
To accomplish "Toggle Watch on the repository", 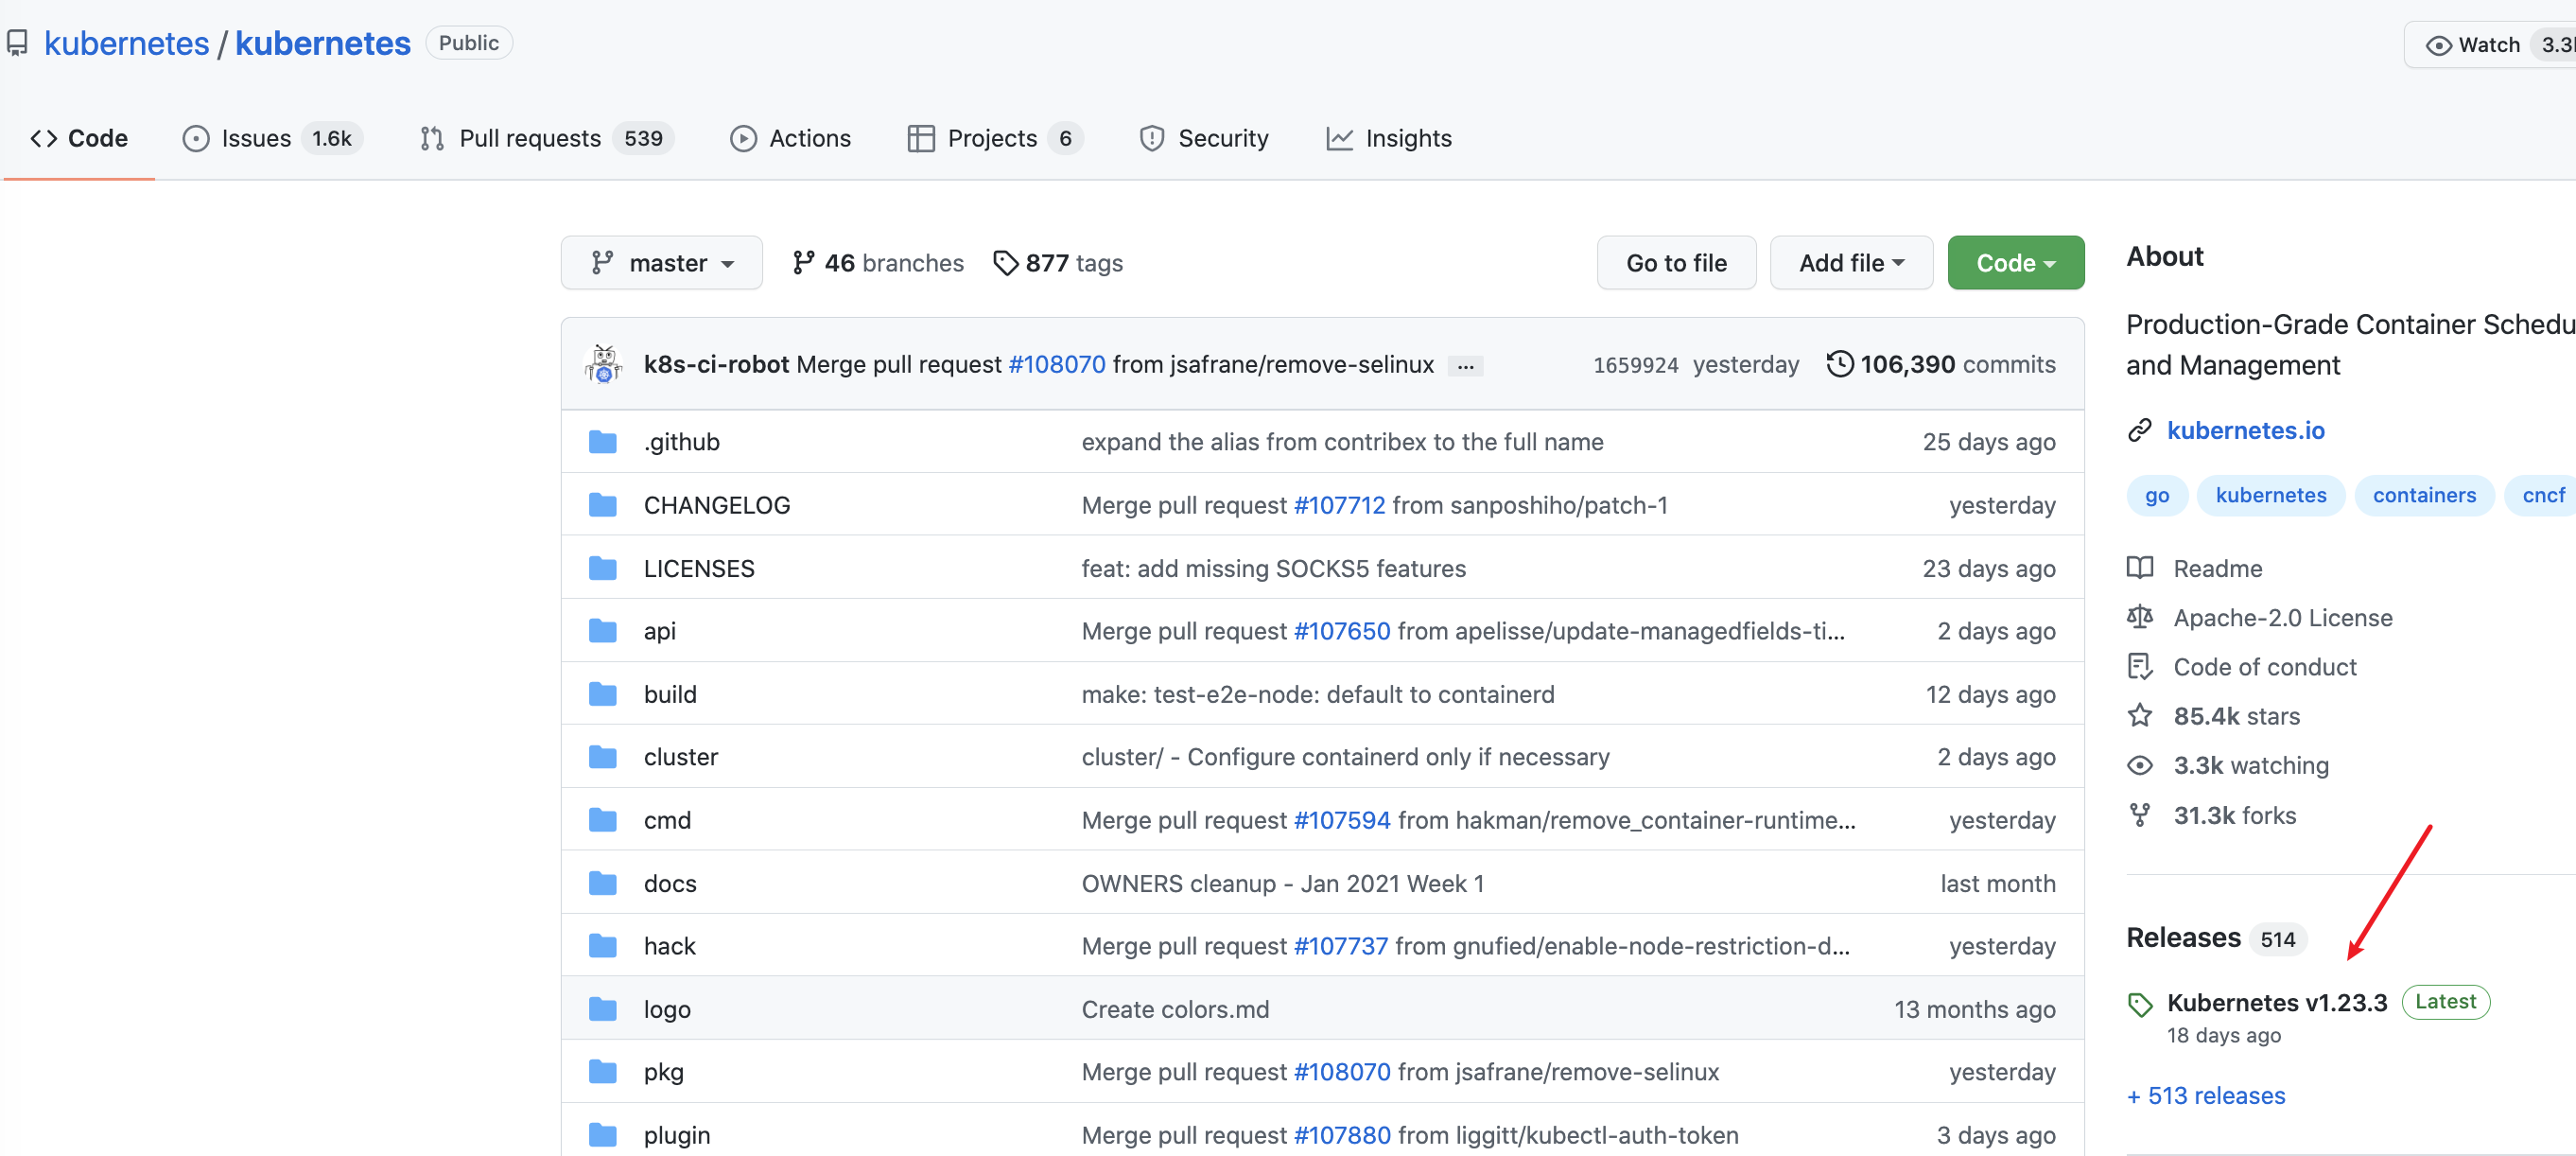I will pyautogui.click(x=2472, y=45).
